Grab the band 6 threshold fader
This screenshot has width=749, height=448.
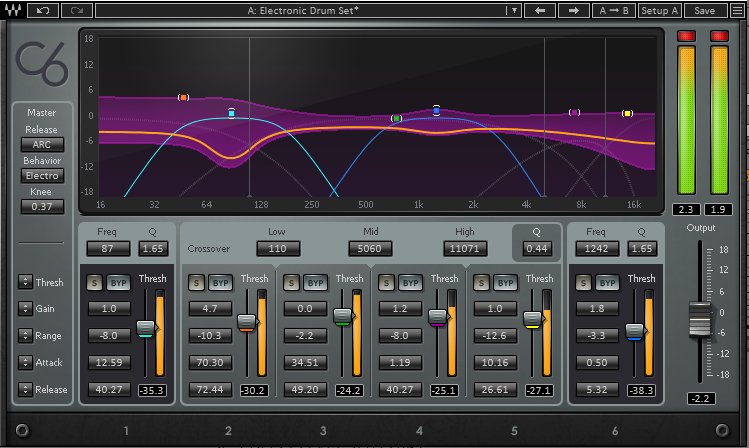click(x=635, y=331)
